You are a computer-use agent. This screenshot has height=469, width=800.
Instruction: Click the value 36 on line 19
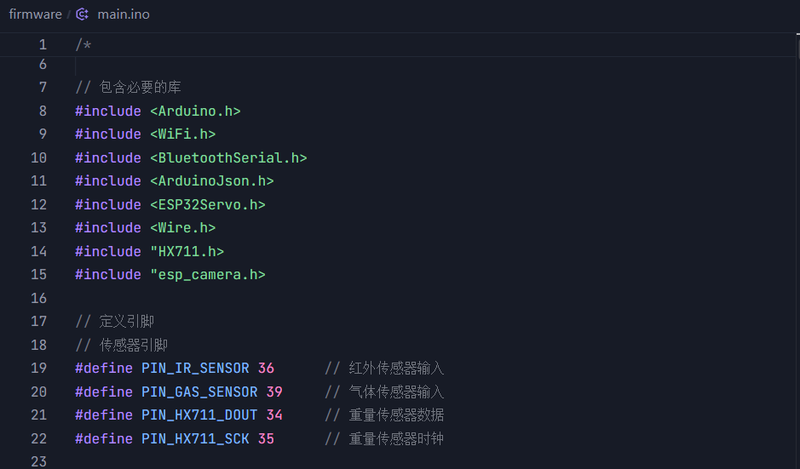266,368
